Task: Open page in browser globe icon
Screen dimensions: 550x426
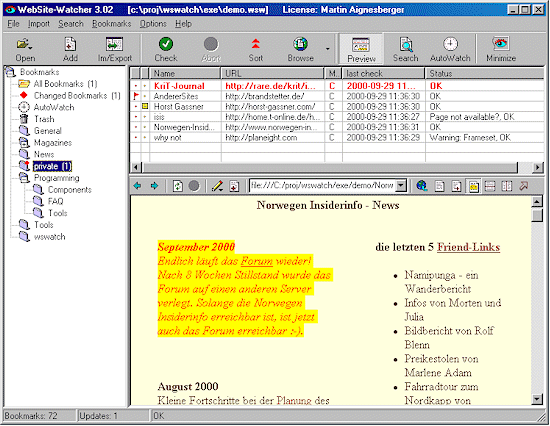Action: 422,186
